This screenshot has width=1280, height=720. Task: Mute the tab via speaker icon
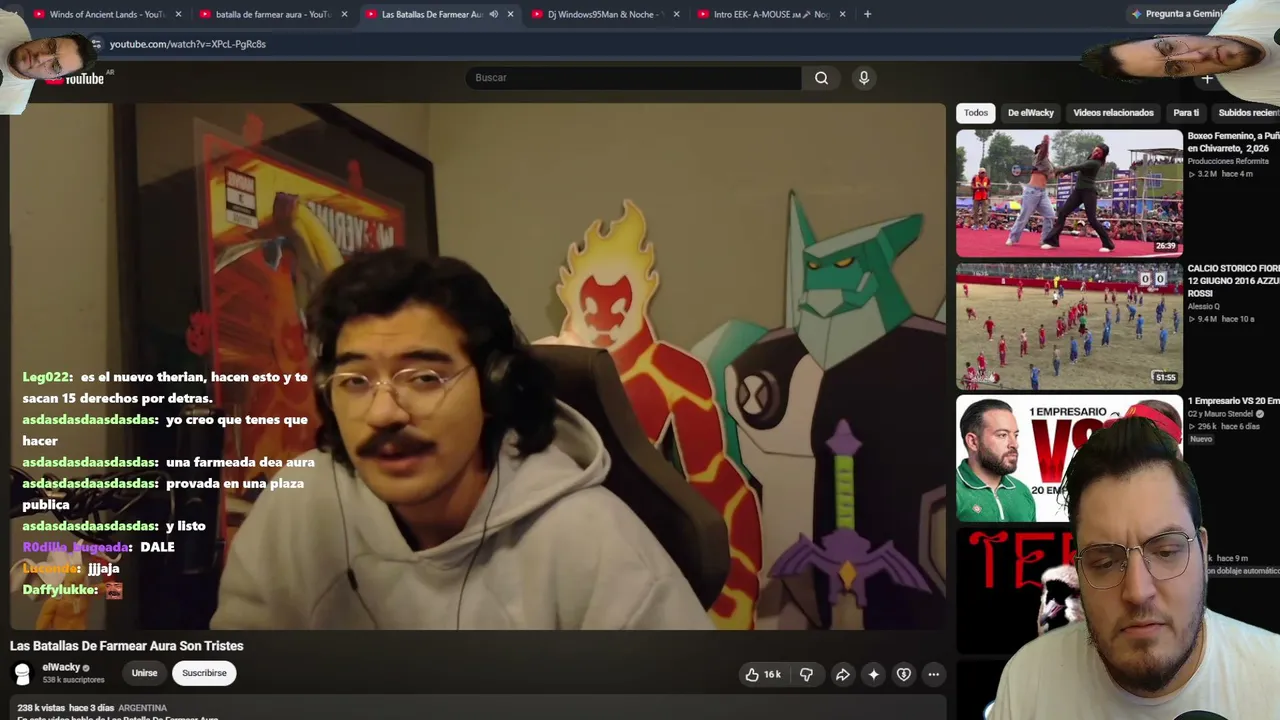[x=494, y=14]
